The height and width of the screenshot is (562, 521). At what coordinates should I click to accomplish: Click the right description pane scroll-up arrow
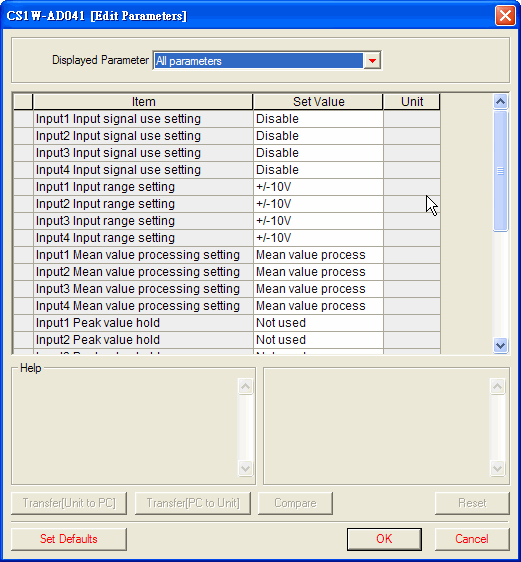pos(497,386)
